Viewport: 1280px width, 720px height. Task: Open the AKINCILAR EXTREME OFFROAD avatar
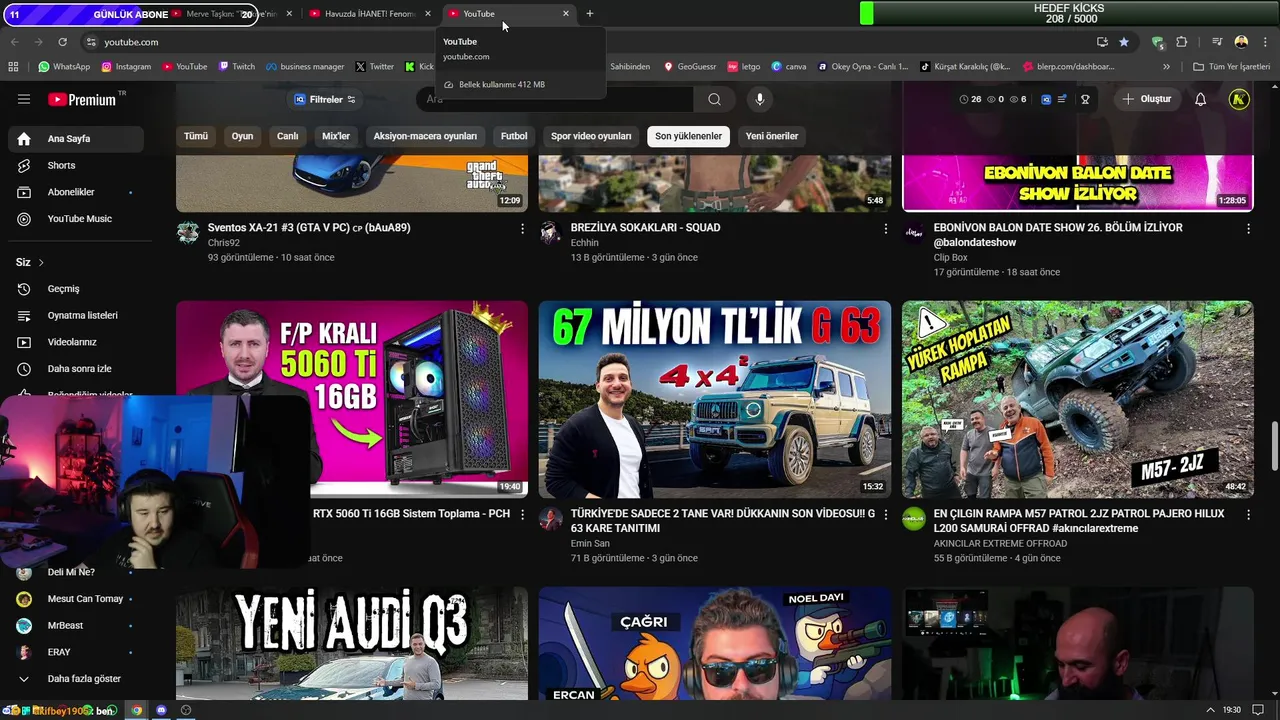coord(914,519)
